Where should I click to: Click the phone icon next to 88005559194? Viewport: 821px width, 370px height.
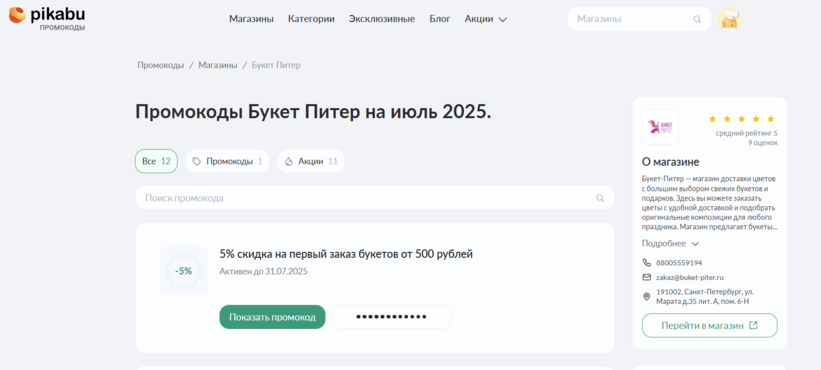647,263
